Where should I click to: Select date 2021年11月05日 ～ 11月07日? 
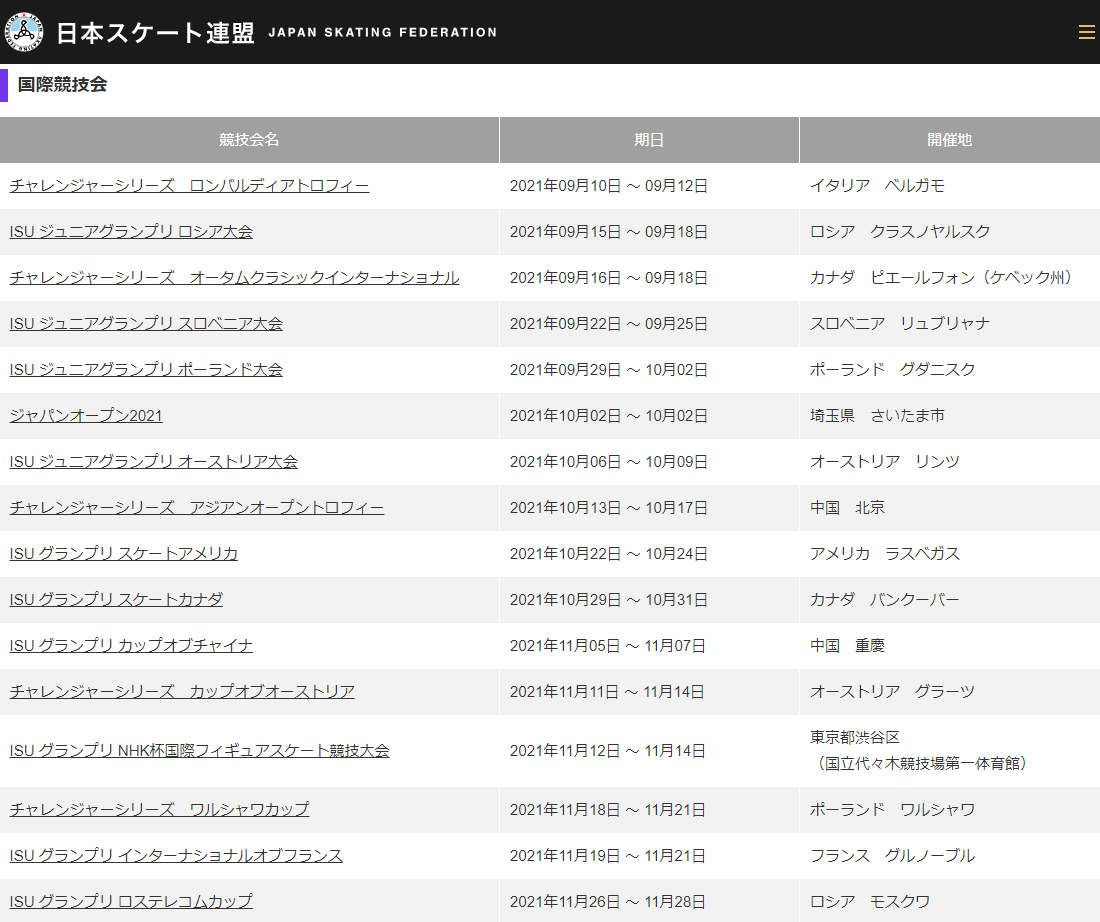608,646
